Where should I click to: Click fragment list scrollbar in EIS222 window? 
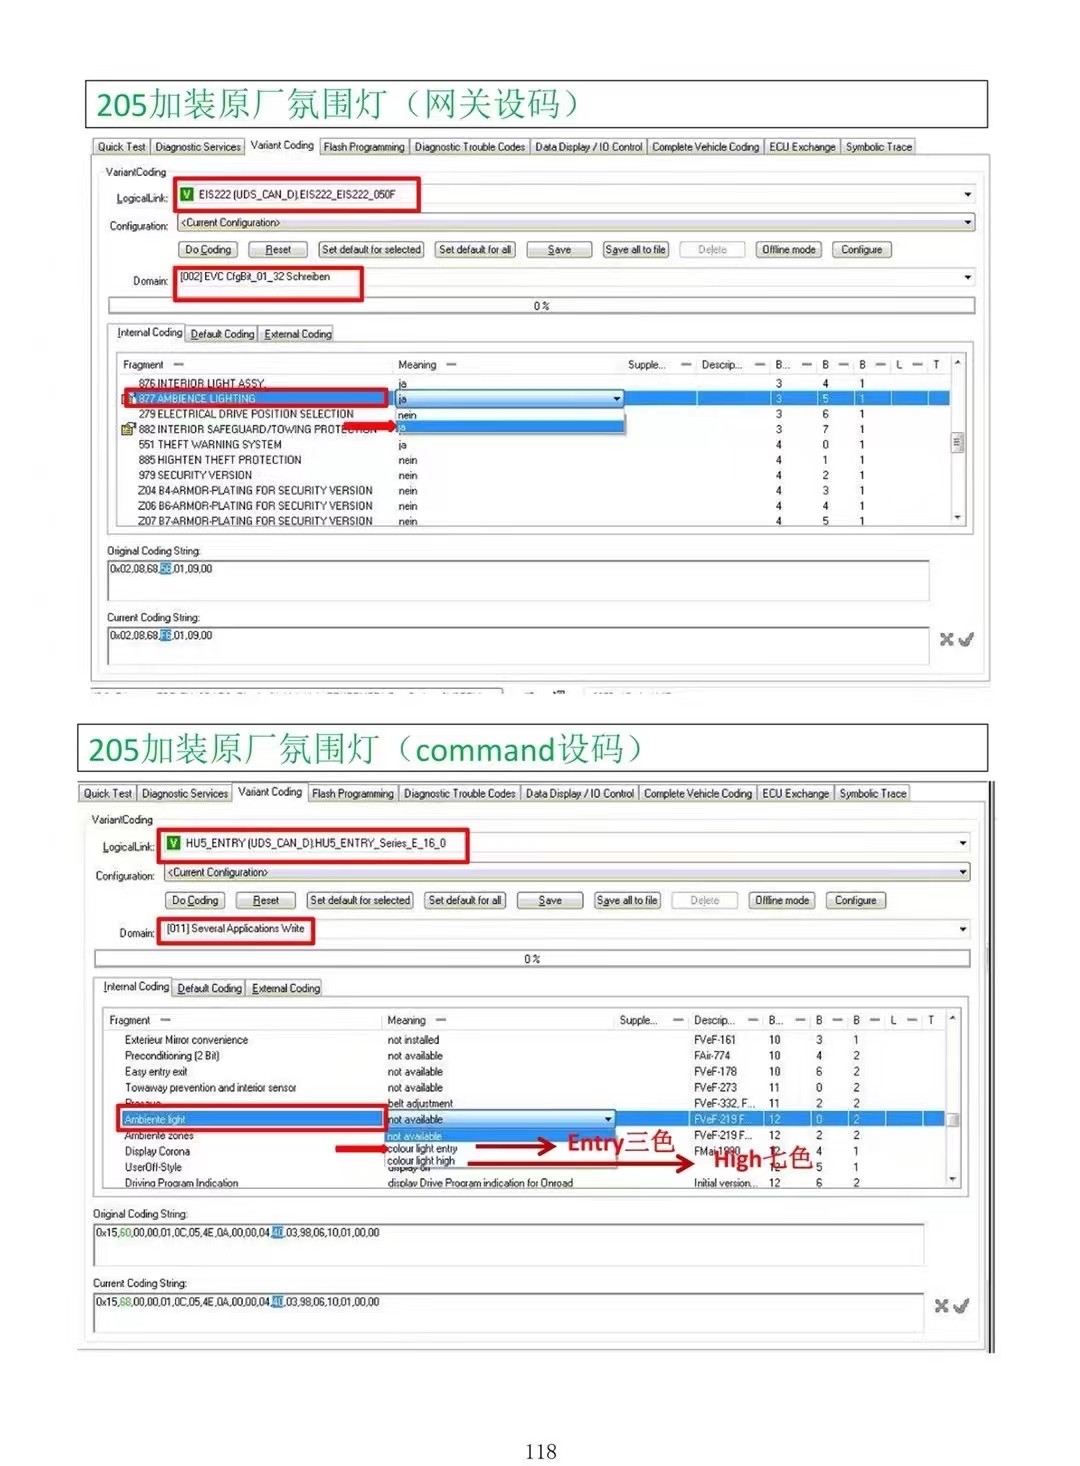pos(958,441)
